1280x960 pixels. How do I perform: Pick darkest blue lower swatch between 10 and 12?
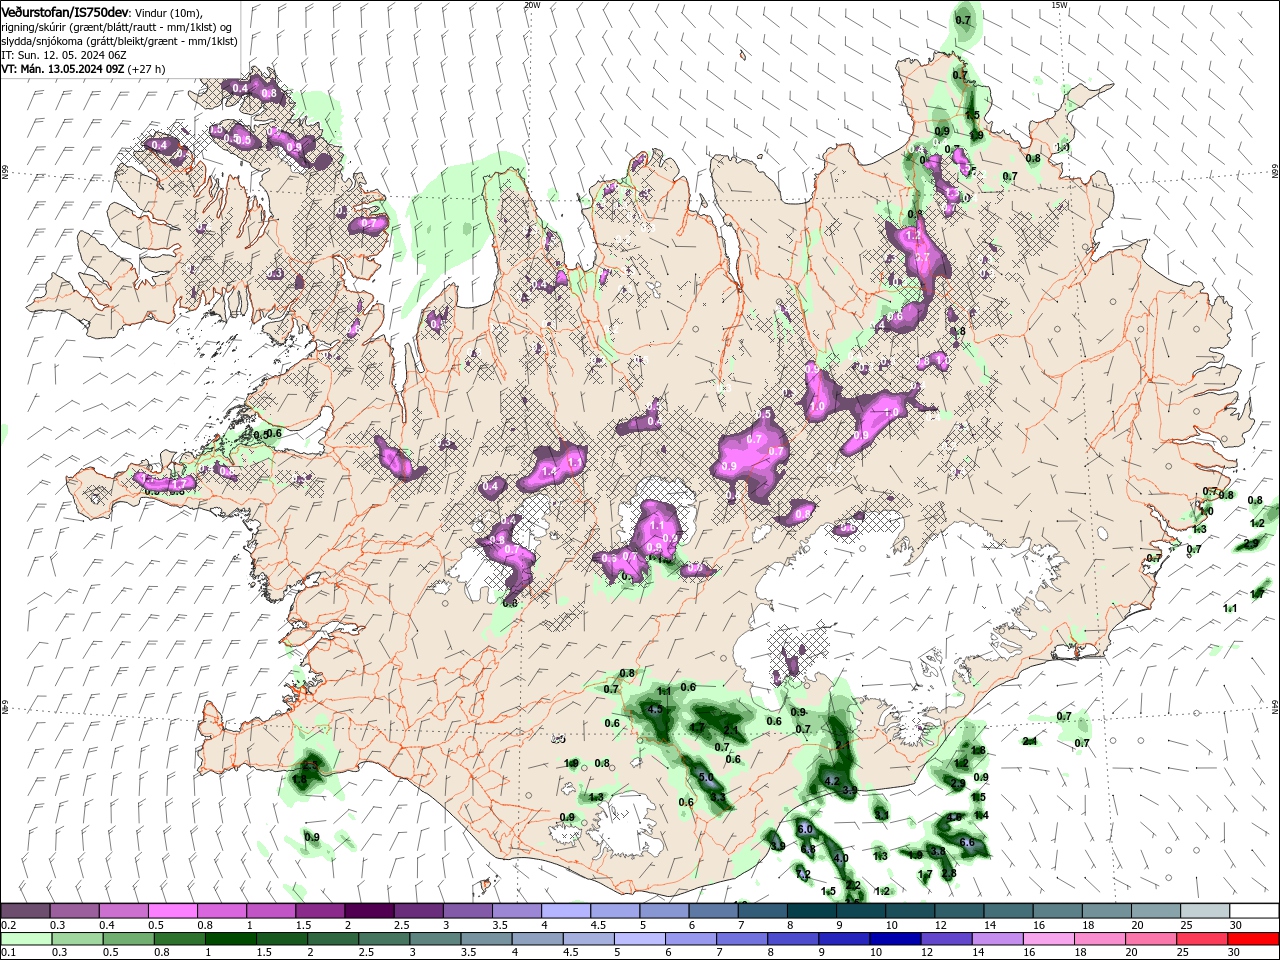(896, 939)
